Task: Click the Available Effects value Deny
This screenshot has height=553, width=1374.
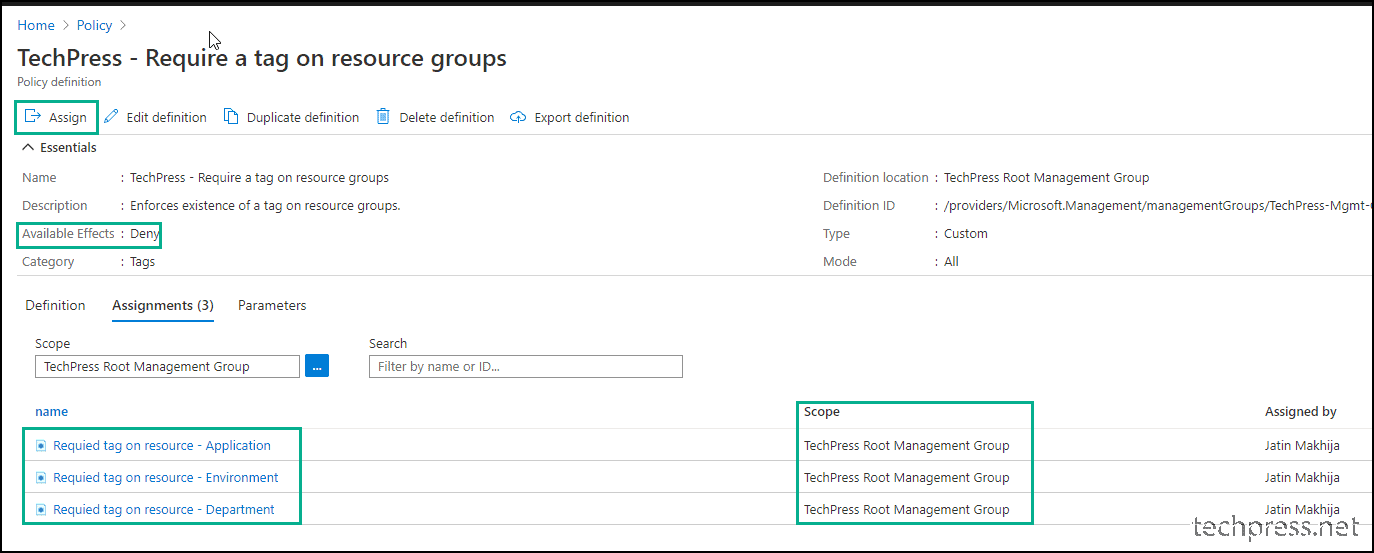Action: click(x=145, y=234)
